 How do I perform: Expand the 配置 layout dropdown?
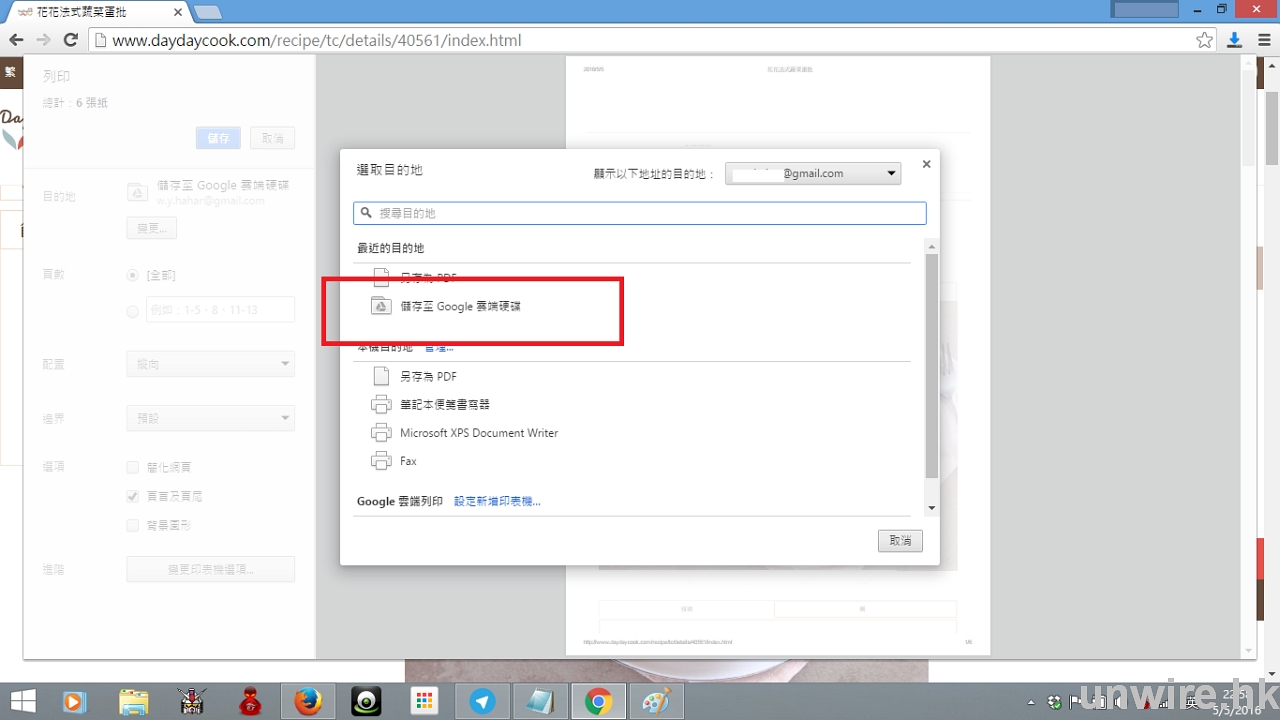[210, 364]
